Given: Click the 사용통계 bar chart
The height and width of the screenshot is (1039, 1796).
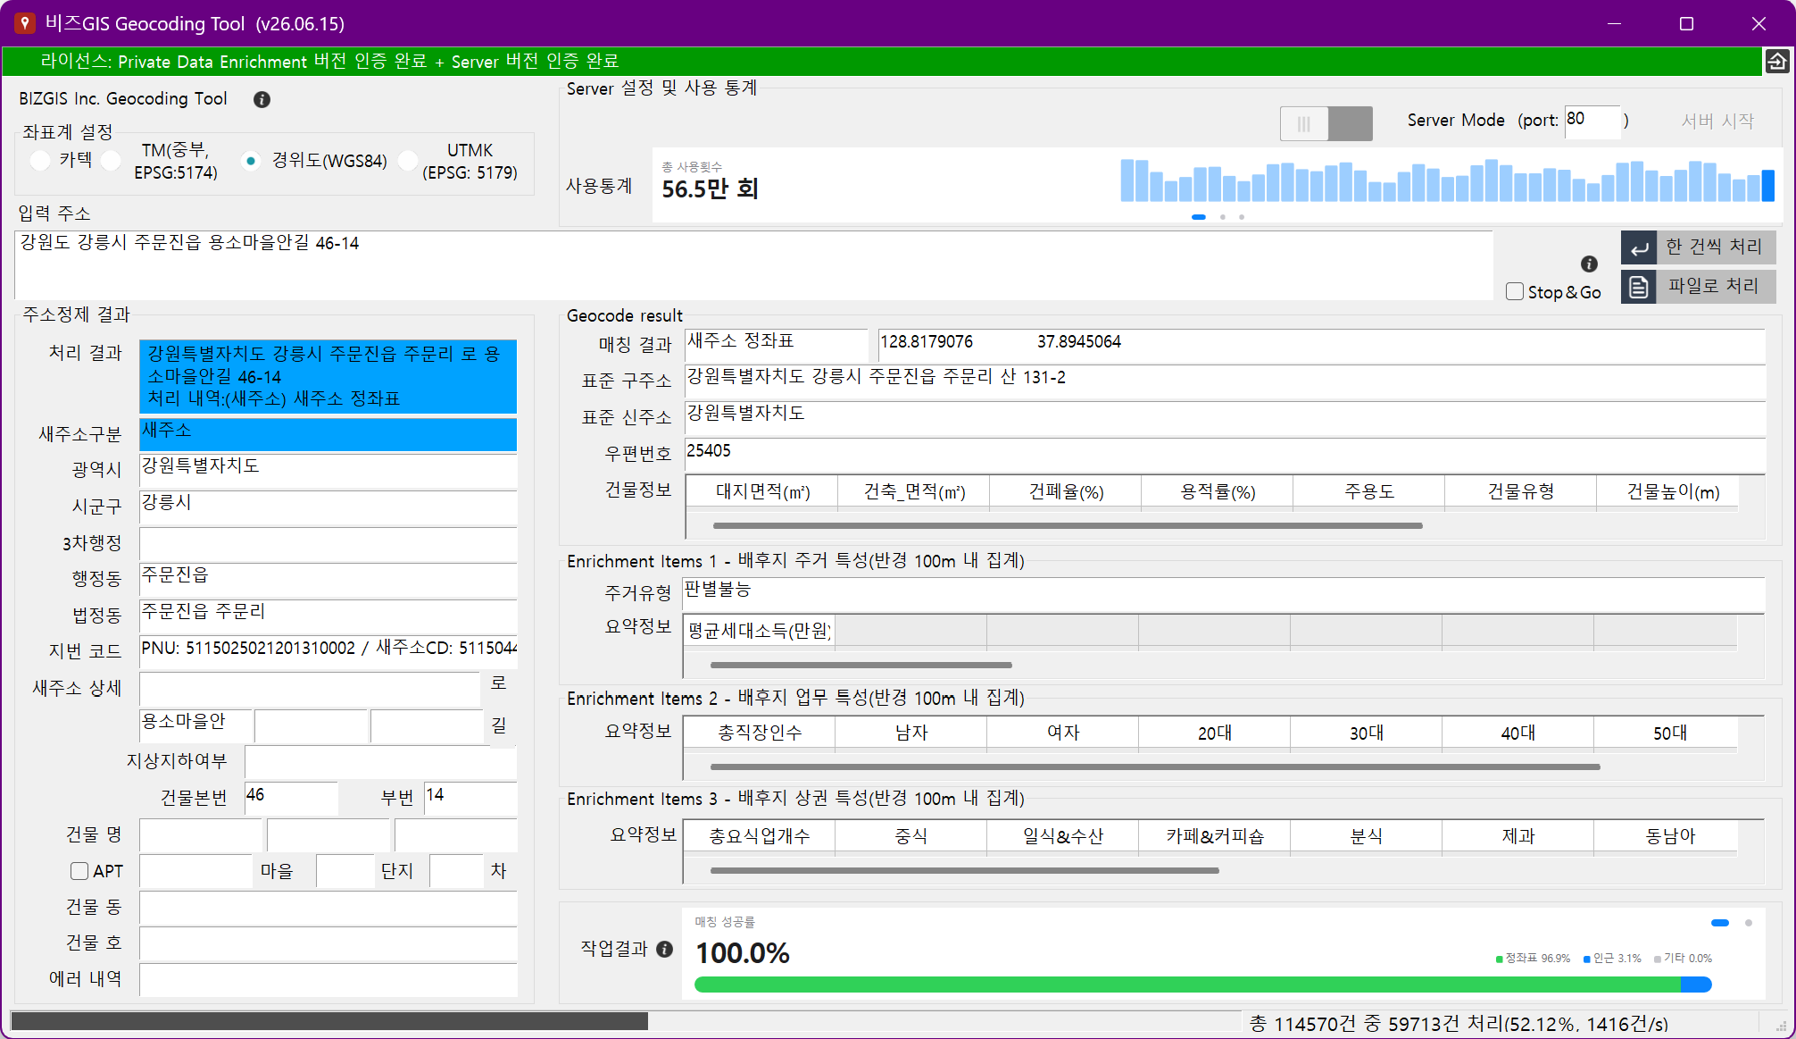Looking at the screenshot, I should (x=1447, y=180).
